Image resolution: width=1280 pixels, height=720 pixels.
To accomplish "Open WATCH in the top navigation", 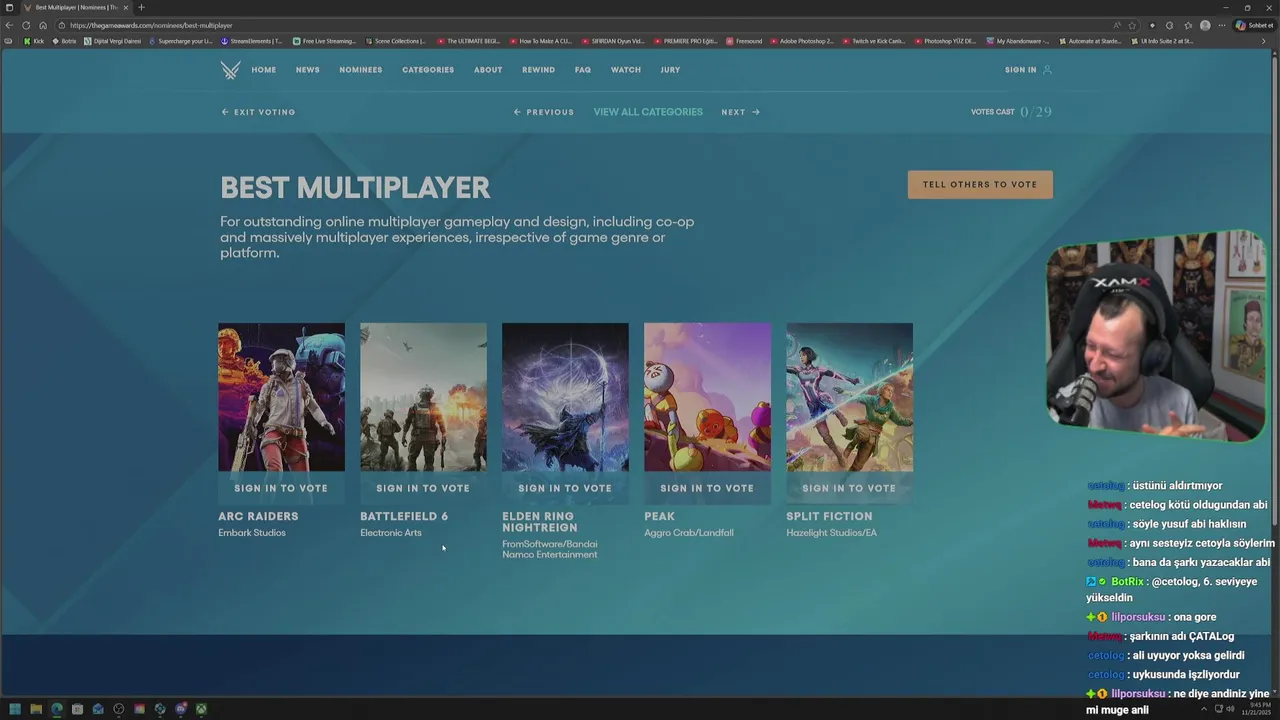I will point(626,70).
